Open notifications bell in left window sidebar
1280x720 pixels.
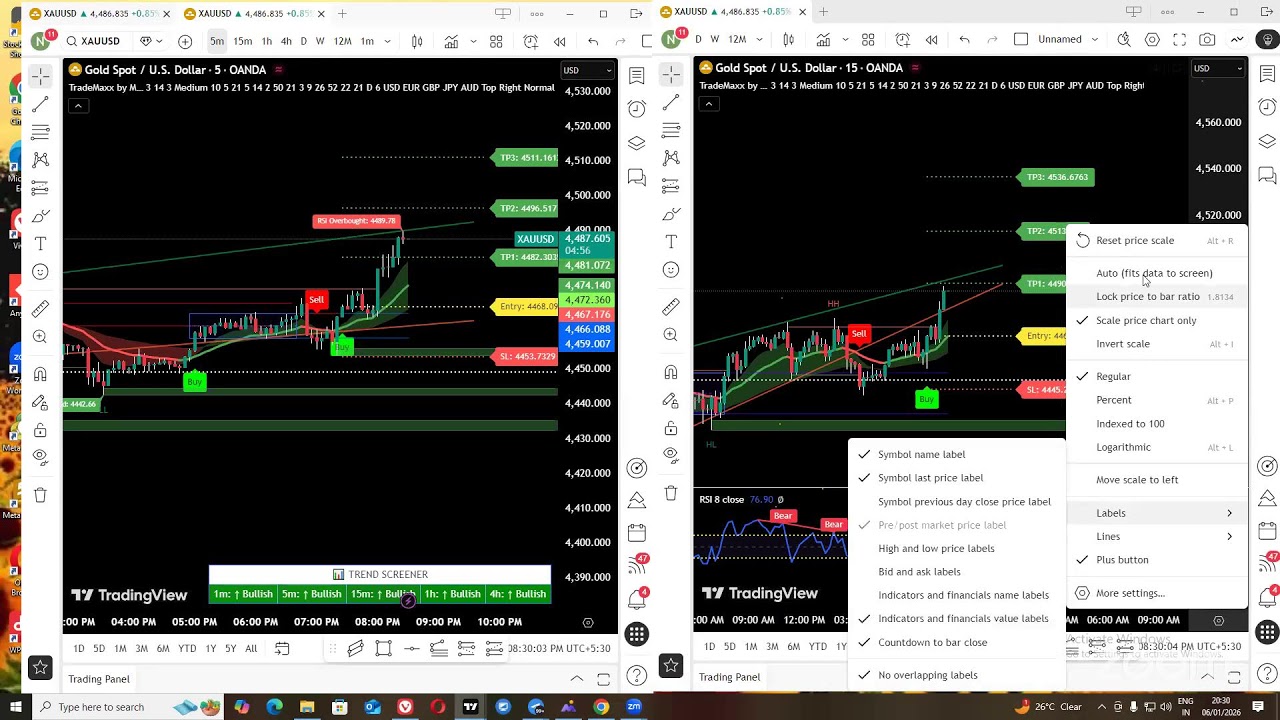[637, 598]
